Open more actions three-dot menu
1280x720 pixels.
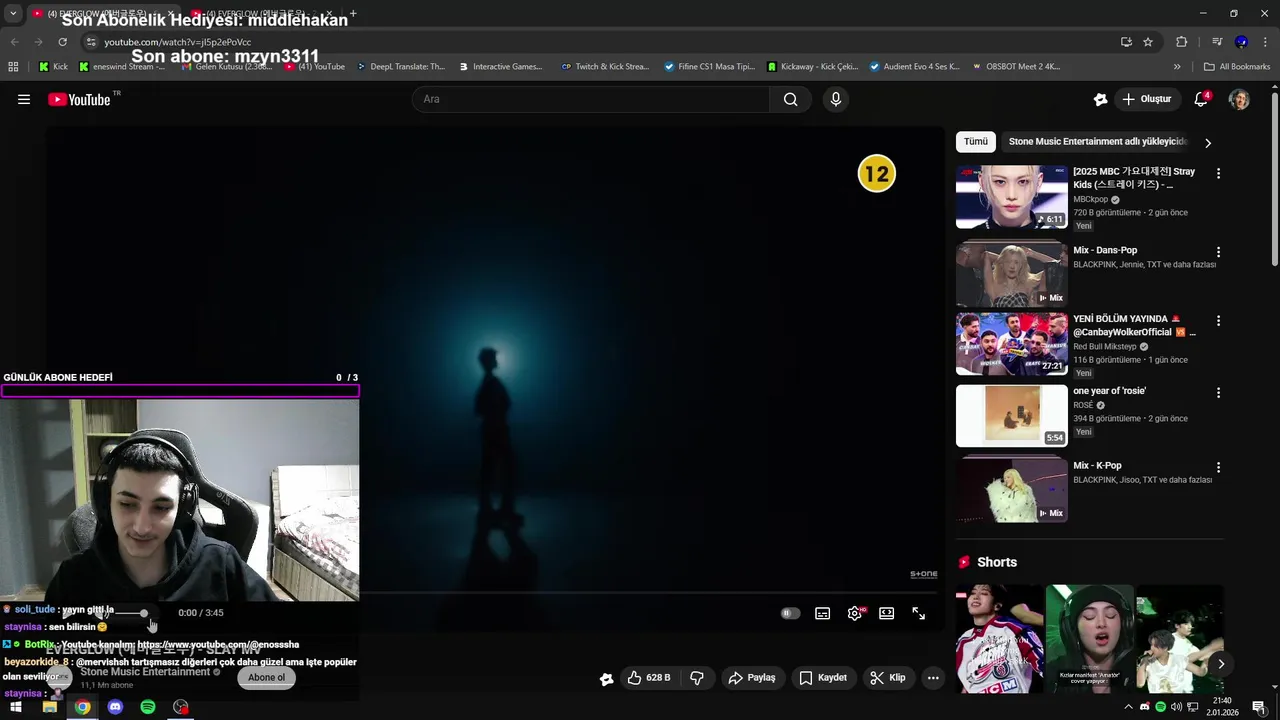click(x=933, y=678)
